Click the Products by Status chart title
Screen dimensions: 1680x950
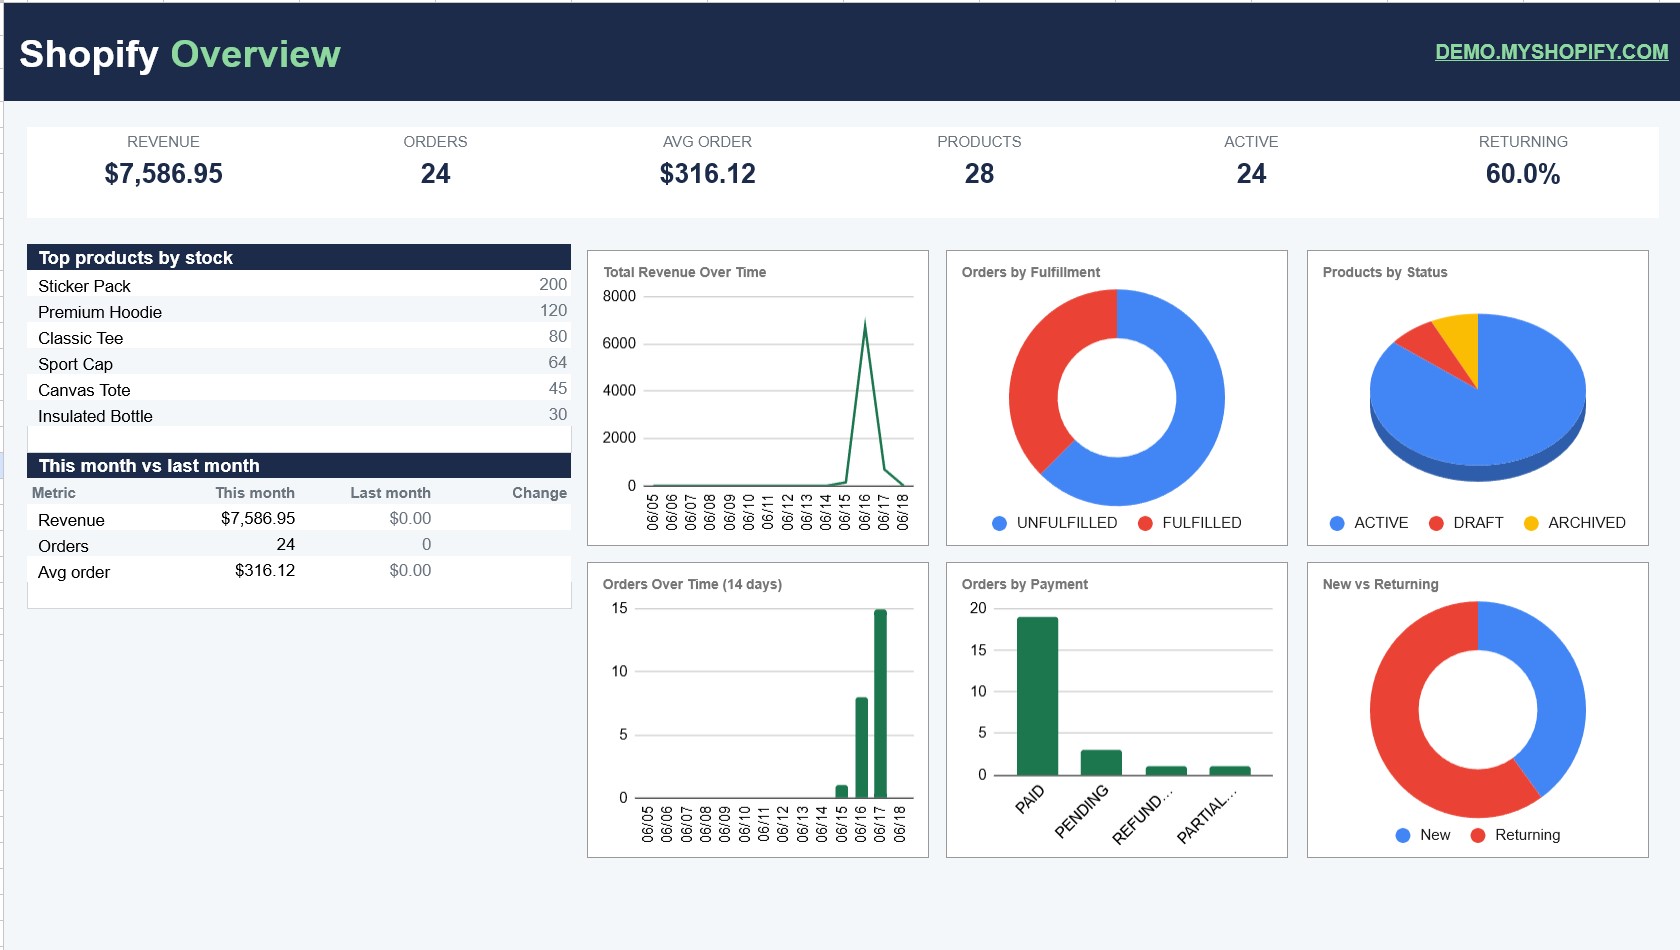pyautogui.click(x=1385, y=272)
